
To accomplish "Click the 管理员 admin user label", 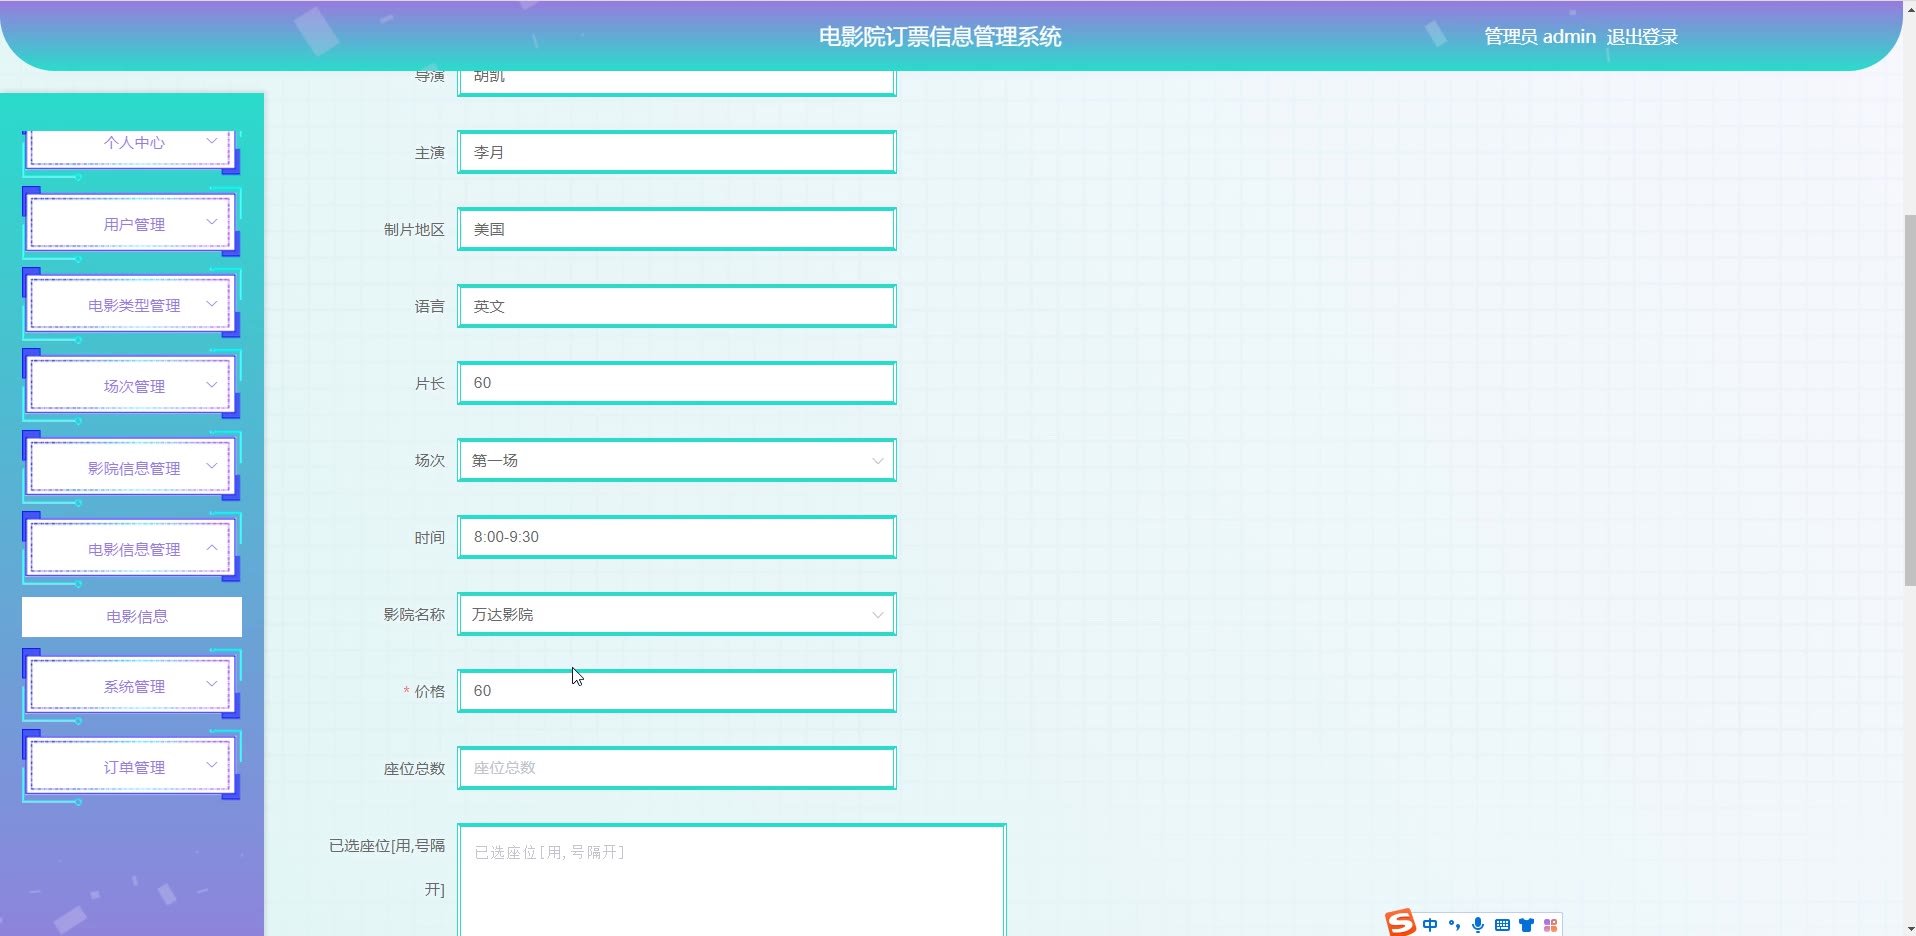I will pos(1540,37).
